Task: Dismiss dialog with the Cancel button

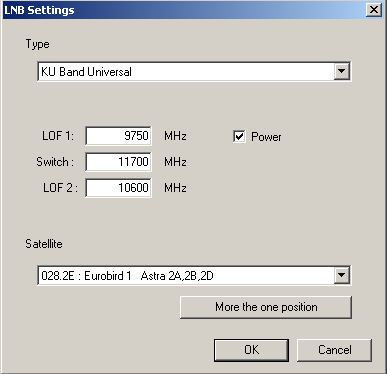Action: (x=334, y=350)
